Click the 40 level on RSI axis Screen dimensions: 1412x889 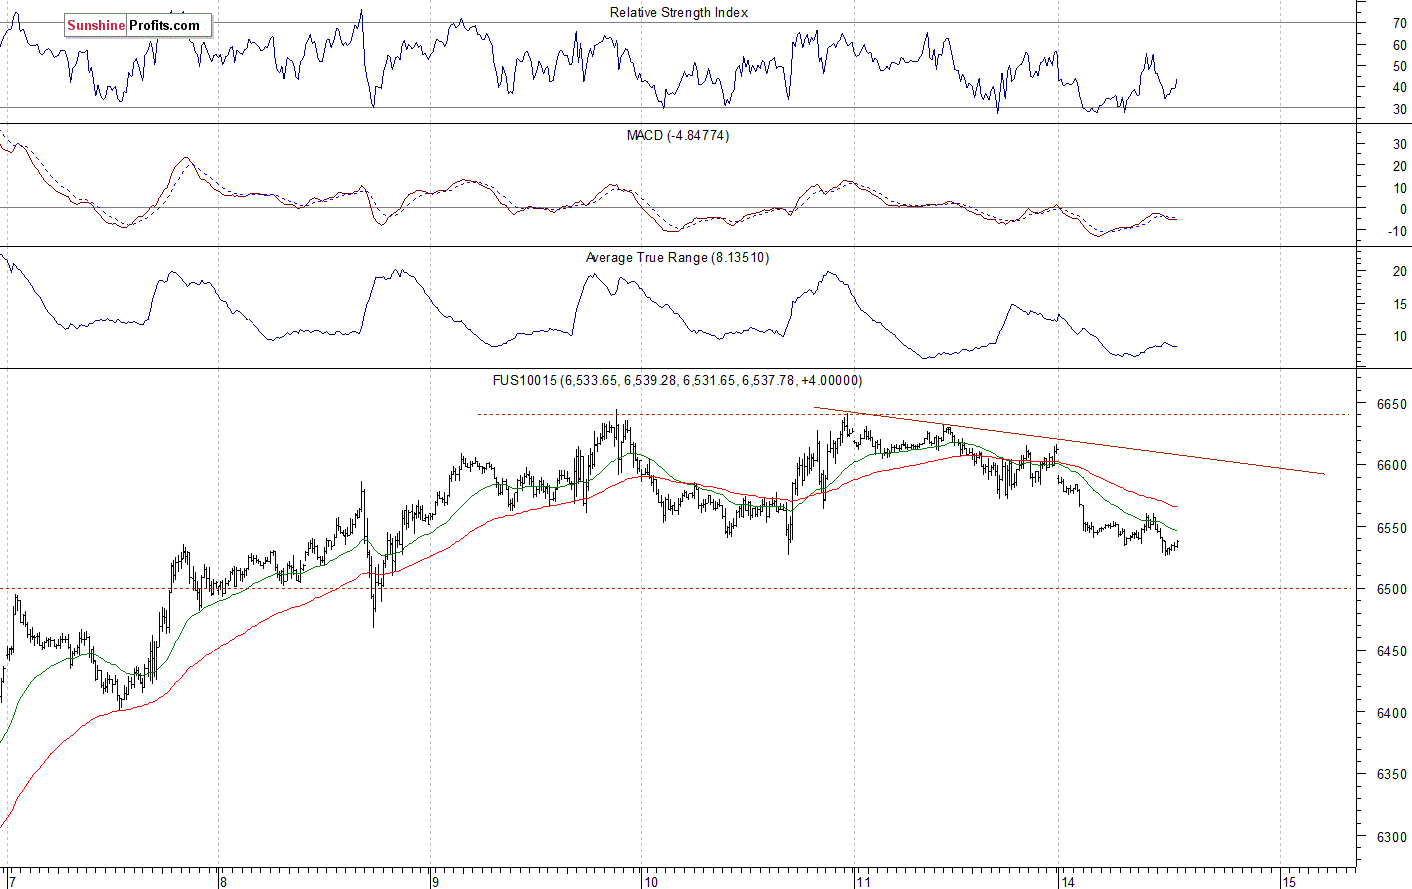click(1400, 88)
